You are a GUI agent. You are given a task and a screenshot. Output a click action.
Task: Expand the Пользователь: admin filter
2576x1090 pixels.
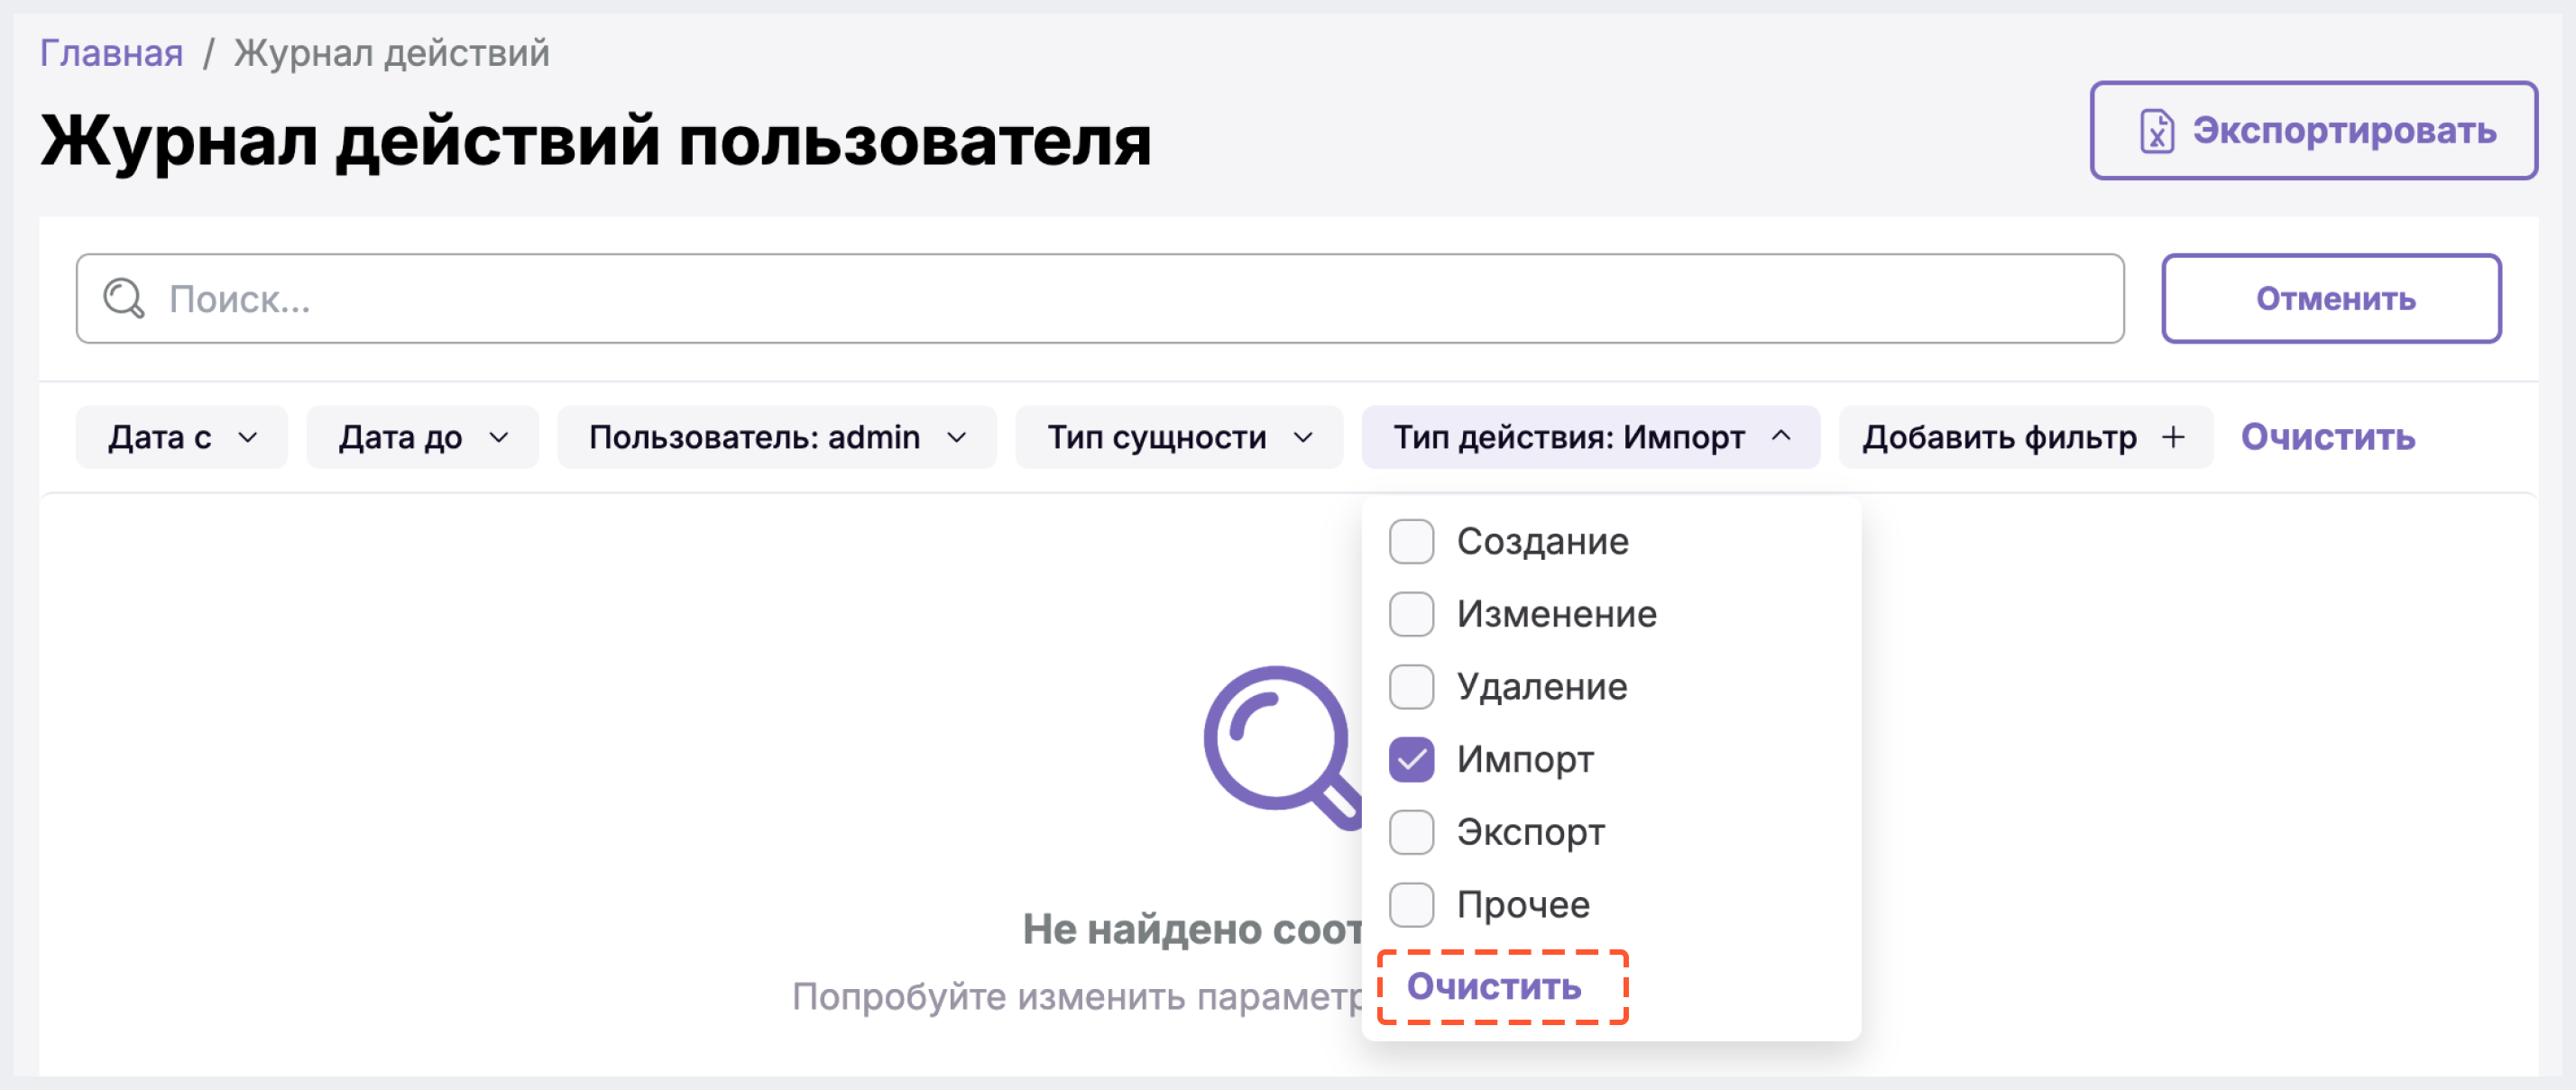click(777, 437)
